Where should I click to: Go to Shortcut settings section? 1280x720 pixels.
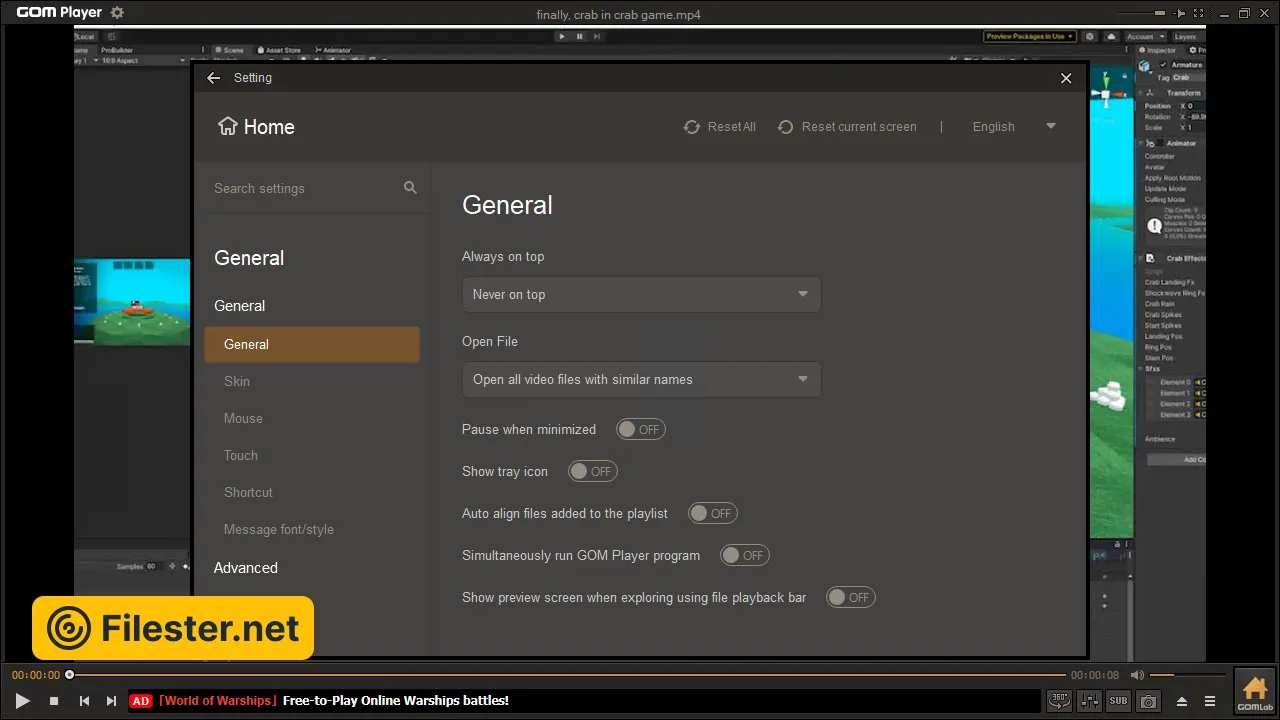[x=248, y=492]
